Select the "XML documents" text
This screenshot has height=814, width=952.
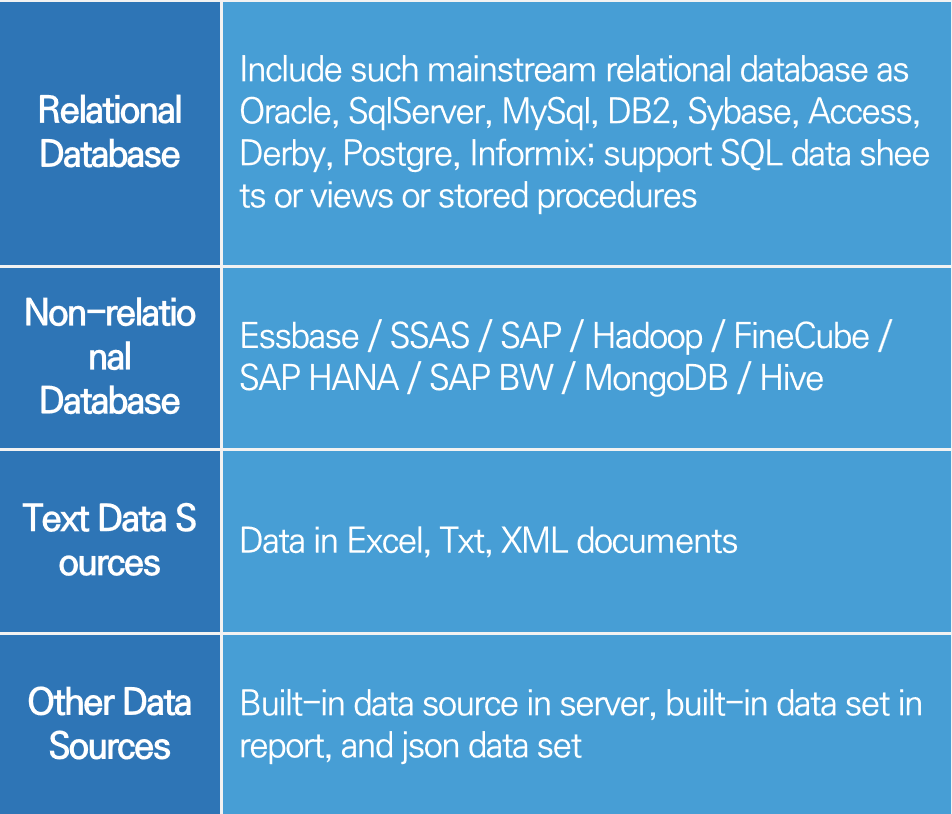618,541
